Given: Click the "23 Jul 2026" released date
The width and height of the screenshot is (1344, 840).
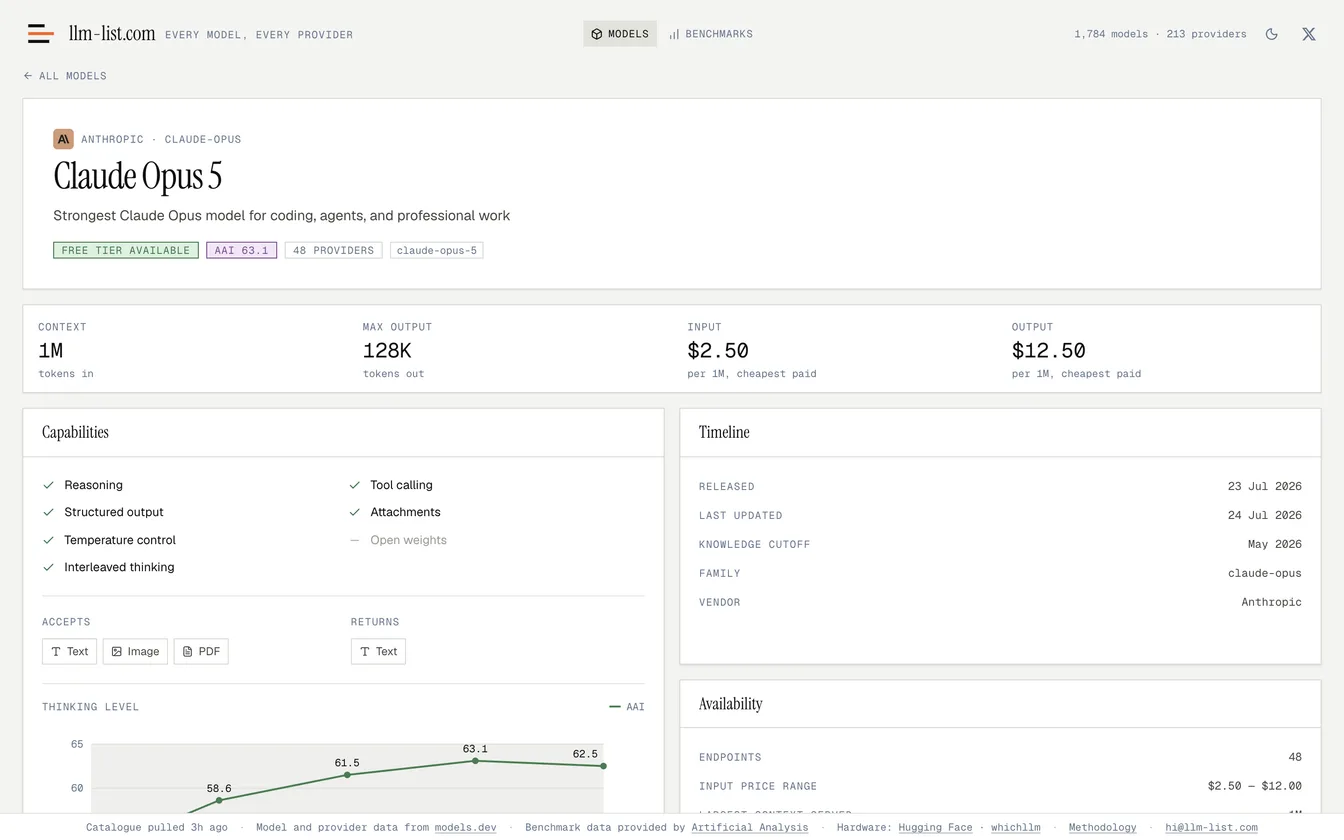Looking at the screenshot, I should [1265, 487].
